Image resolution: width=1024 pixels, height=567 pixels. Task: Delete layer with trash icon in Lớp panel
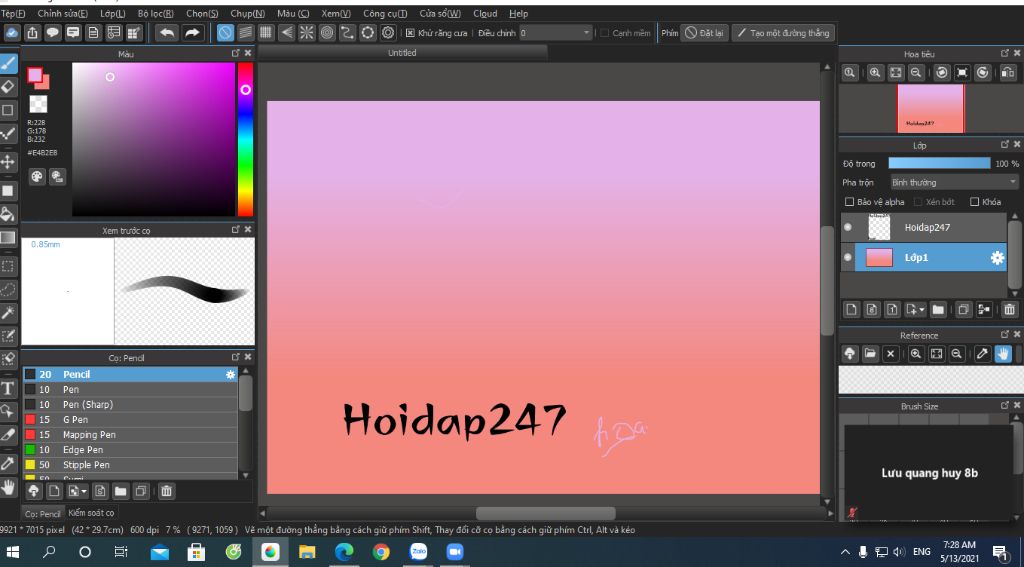click(x=1010, y=310)
